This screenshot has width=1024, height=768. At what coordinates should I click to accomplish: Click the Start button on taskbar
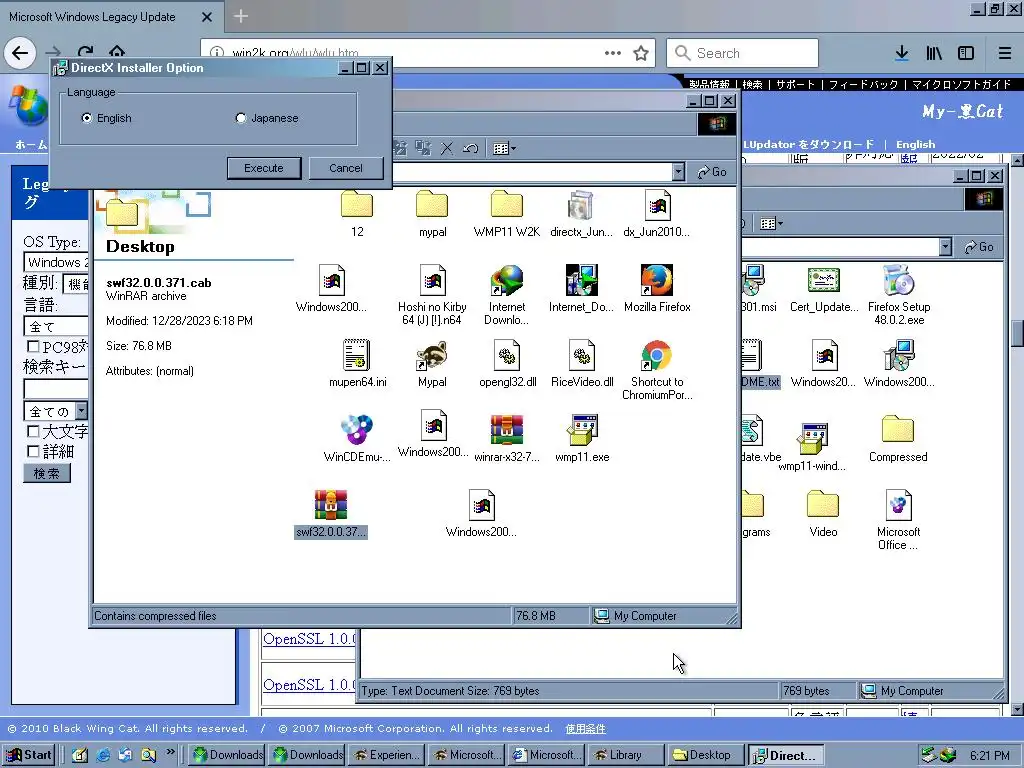pos(30,755)
